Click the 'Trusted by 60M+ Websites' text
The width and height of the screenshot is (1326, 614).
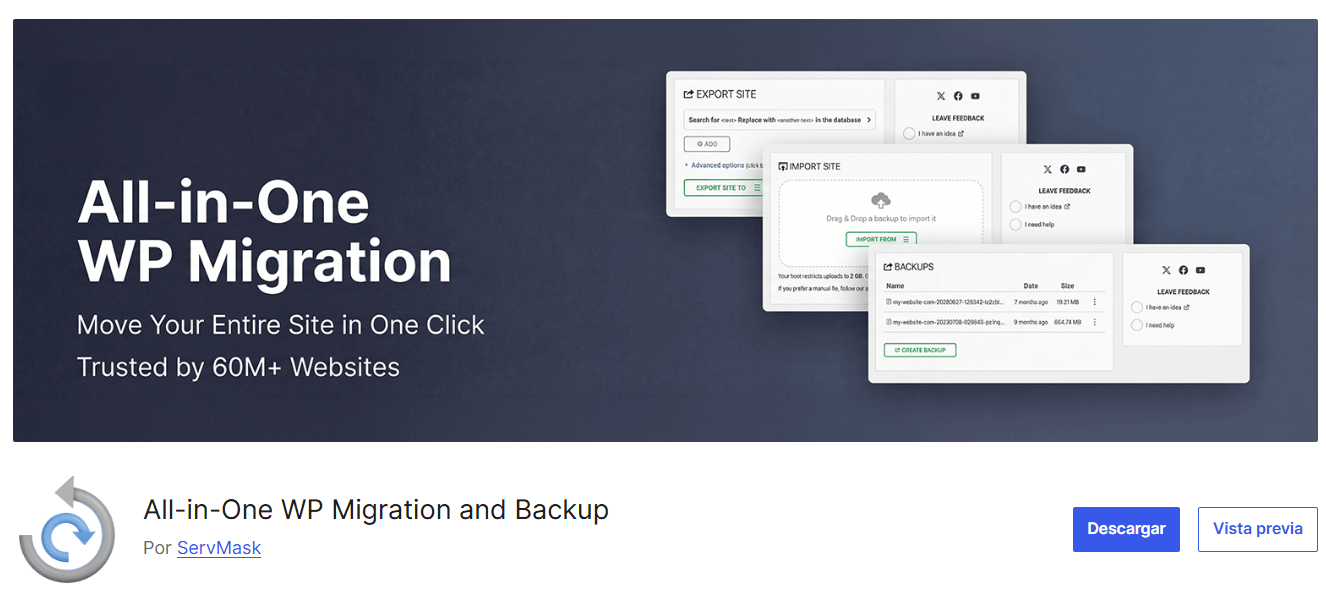click(x=238, y=367)
